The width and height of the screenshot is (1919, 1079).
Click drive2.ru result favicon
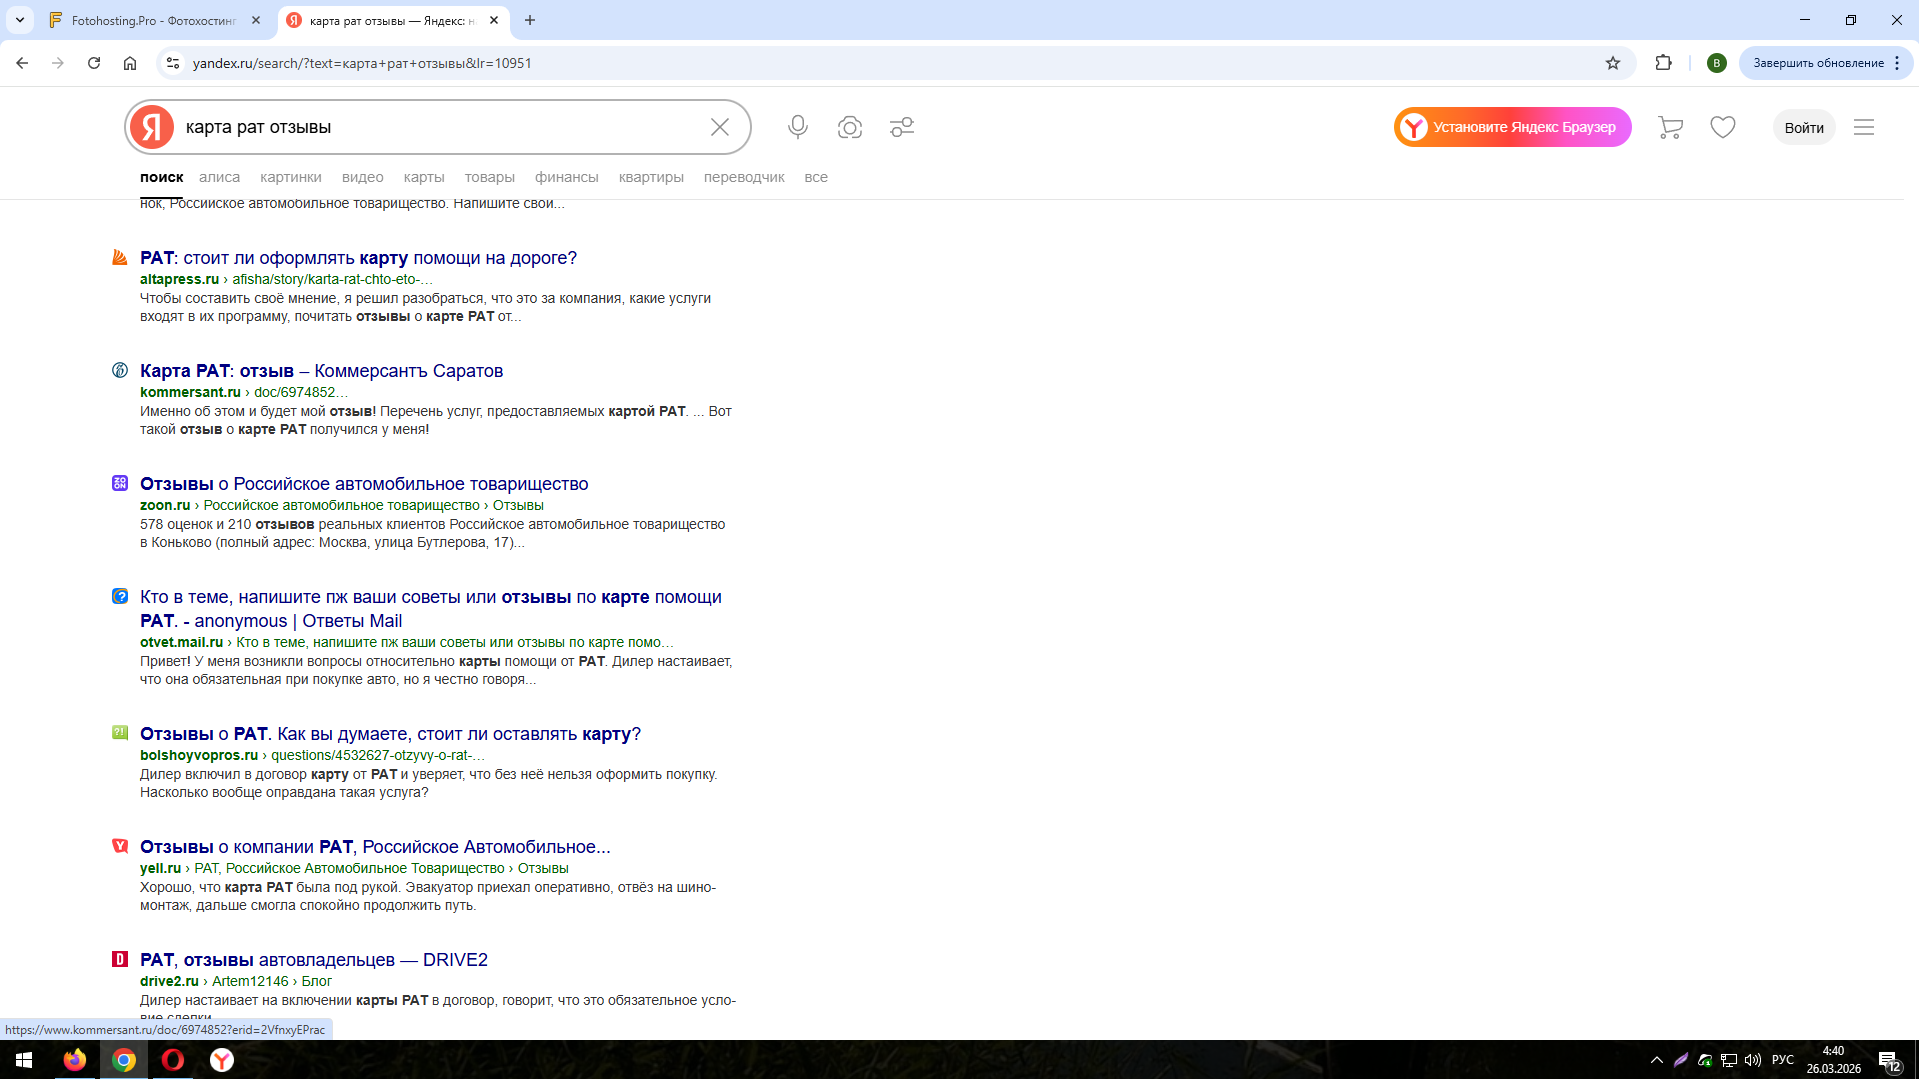click(120, 959)
